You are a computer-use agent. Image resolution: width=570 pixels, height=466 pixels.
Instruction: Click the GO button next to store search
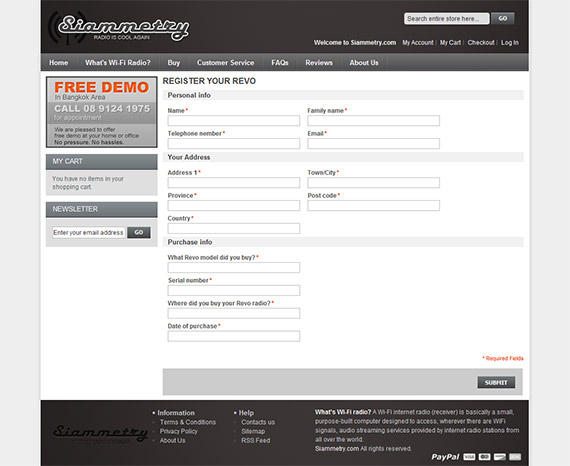coord(503,19)
